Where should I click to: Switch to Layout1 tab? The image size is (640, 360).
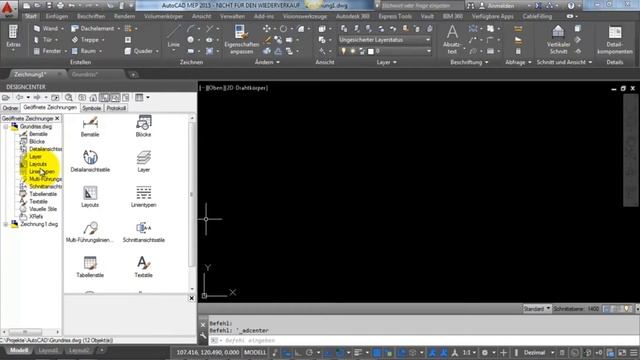tap(48, 351)
